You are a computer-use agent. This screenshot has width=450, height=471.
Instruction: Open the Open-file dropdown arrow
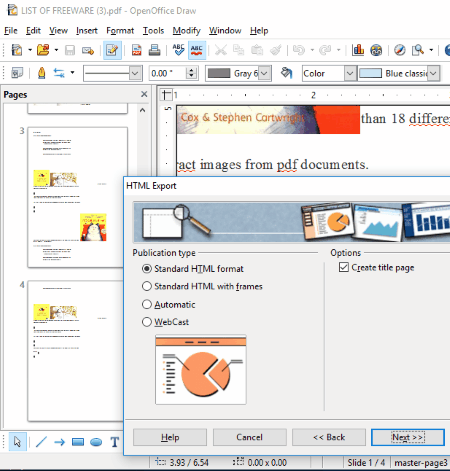[x=56, y=50]
